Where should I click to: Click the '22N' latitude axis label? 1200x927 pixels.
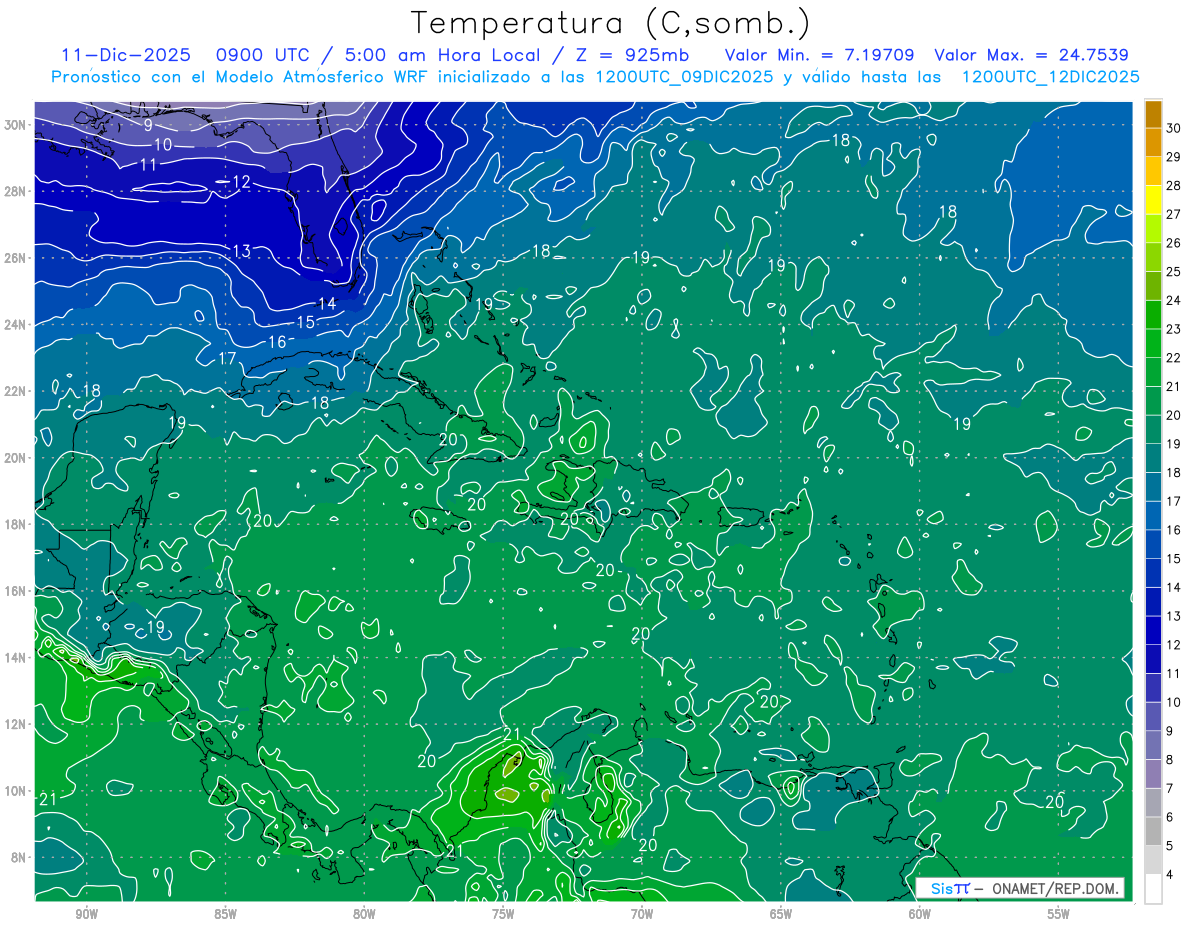(x=16, y=391)
